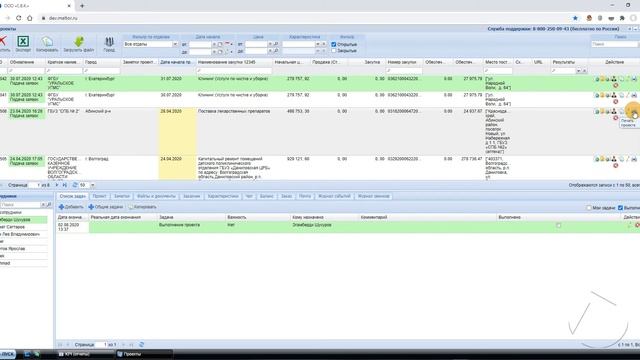Open the Характеристики tab

click(x=222, y=196)
